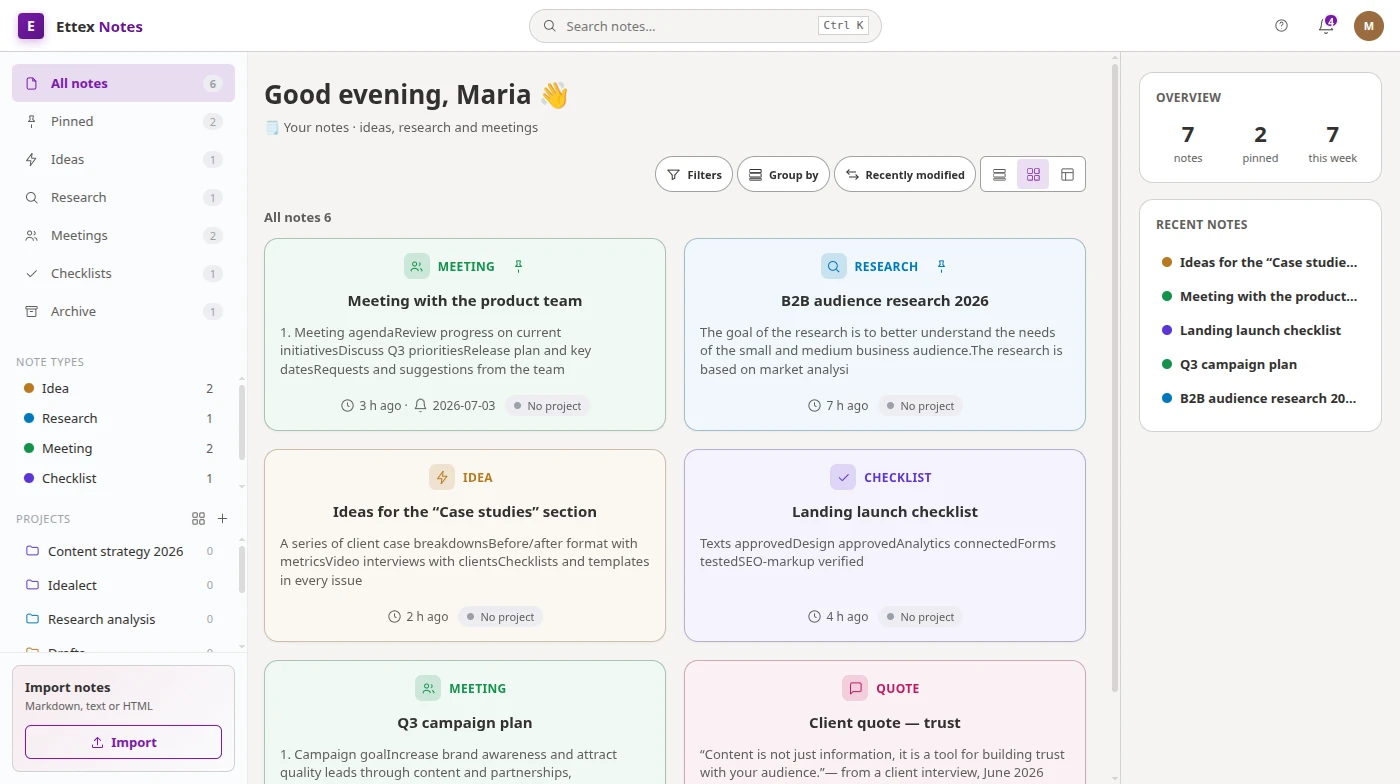Open Maria's profile avatar
This screenshot has width=1400, height=784.
click(x=1369, y=26)
